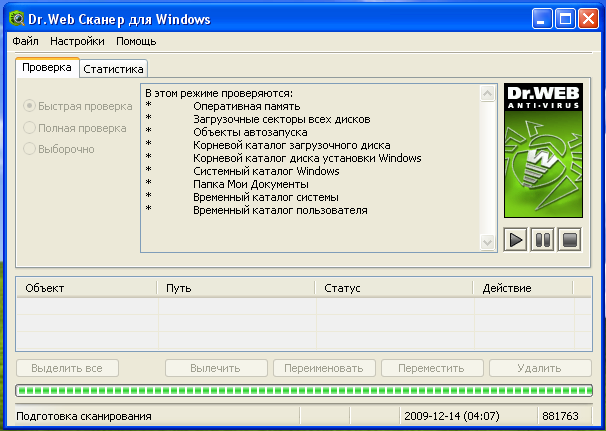Viewport: 606px width, 431px height.
Task: Click the heading В этом режиме проверяются
Action: click(x=219, y=93)
